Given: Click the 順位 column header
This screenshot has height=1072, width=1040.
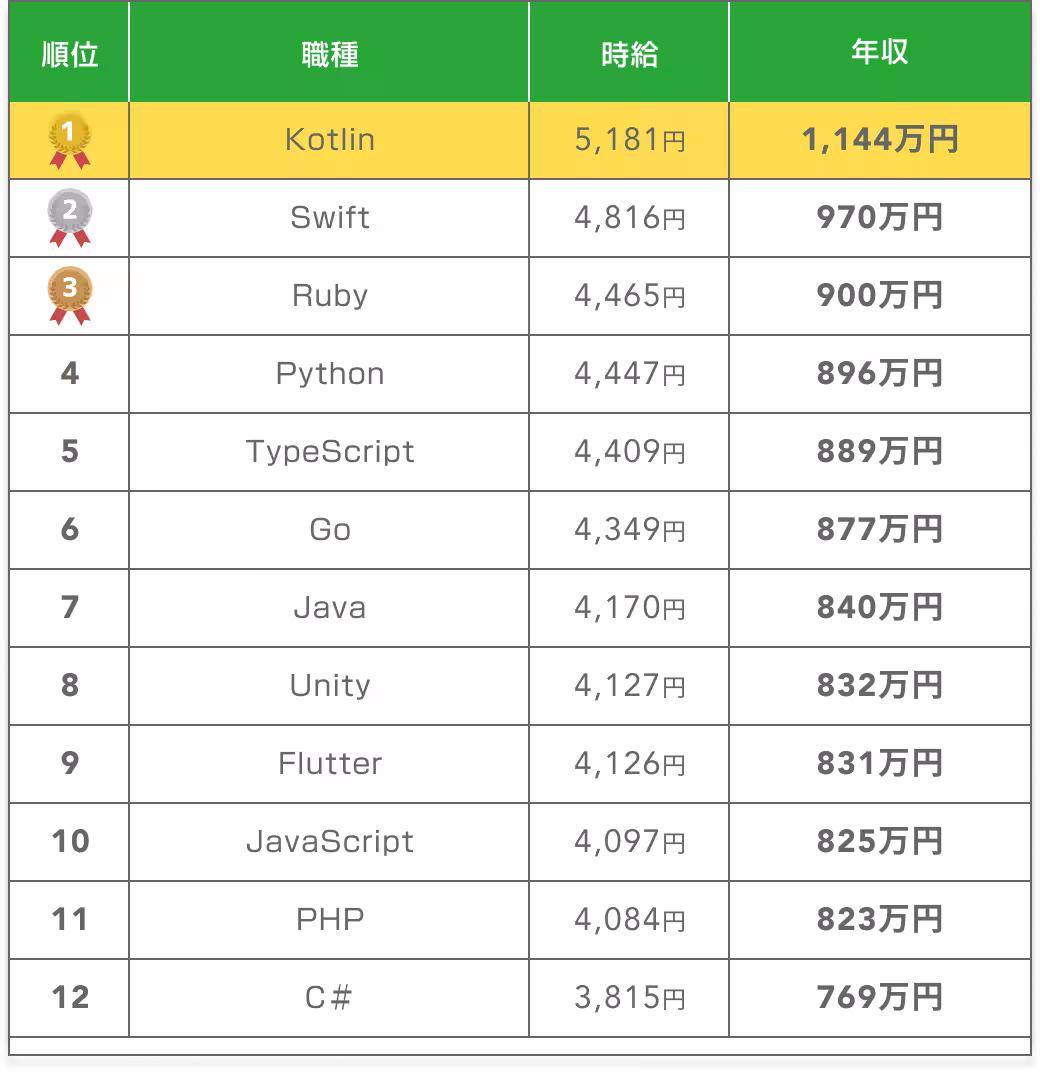Looking at the screenshot, I should 69,55.
